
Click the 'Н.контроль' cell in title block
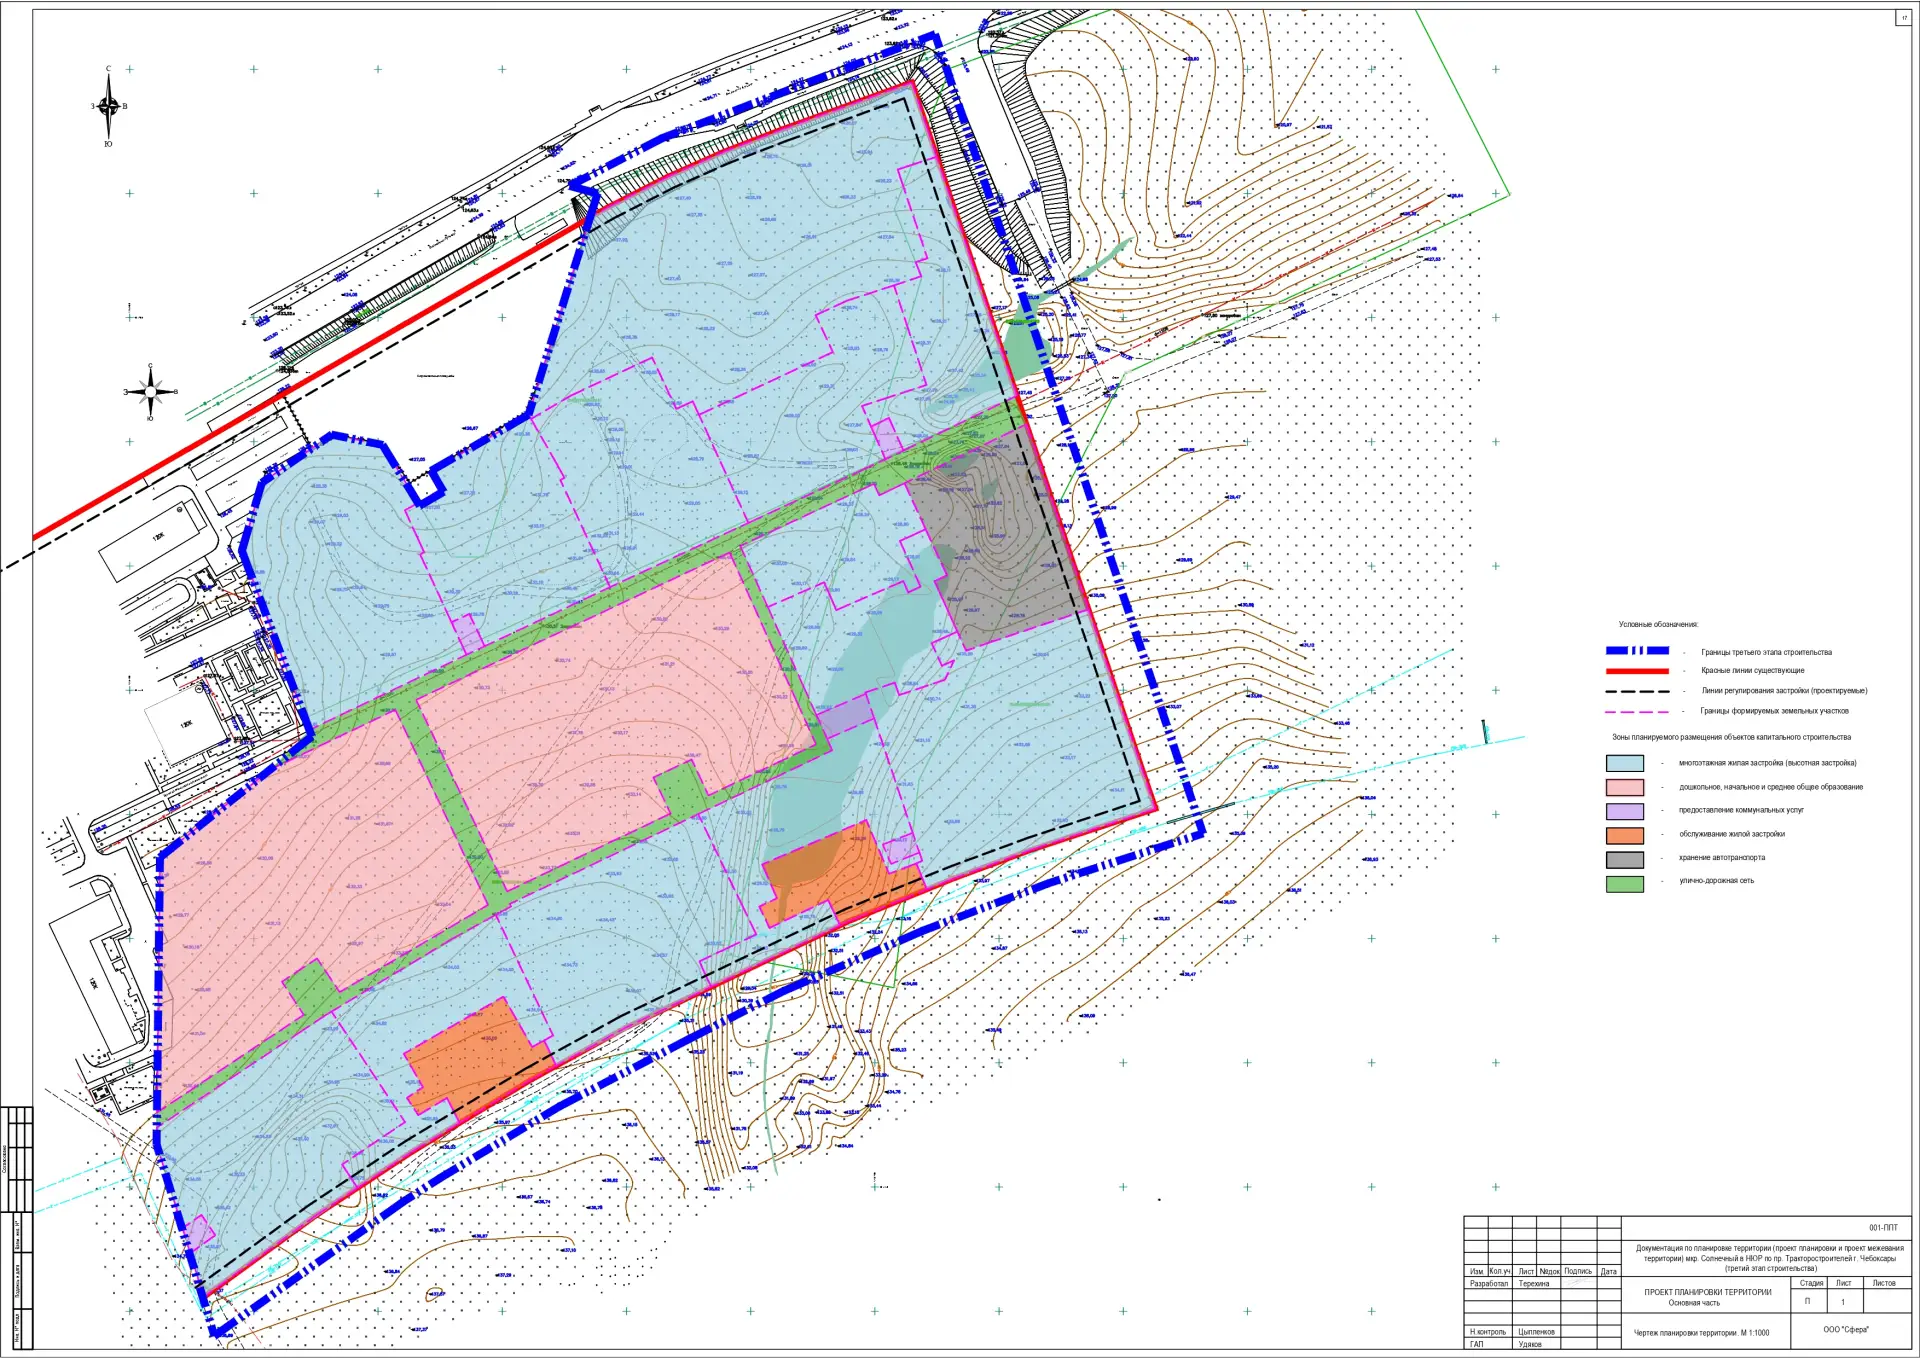[1489, 1332]
